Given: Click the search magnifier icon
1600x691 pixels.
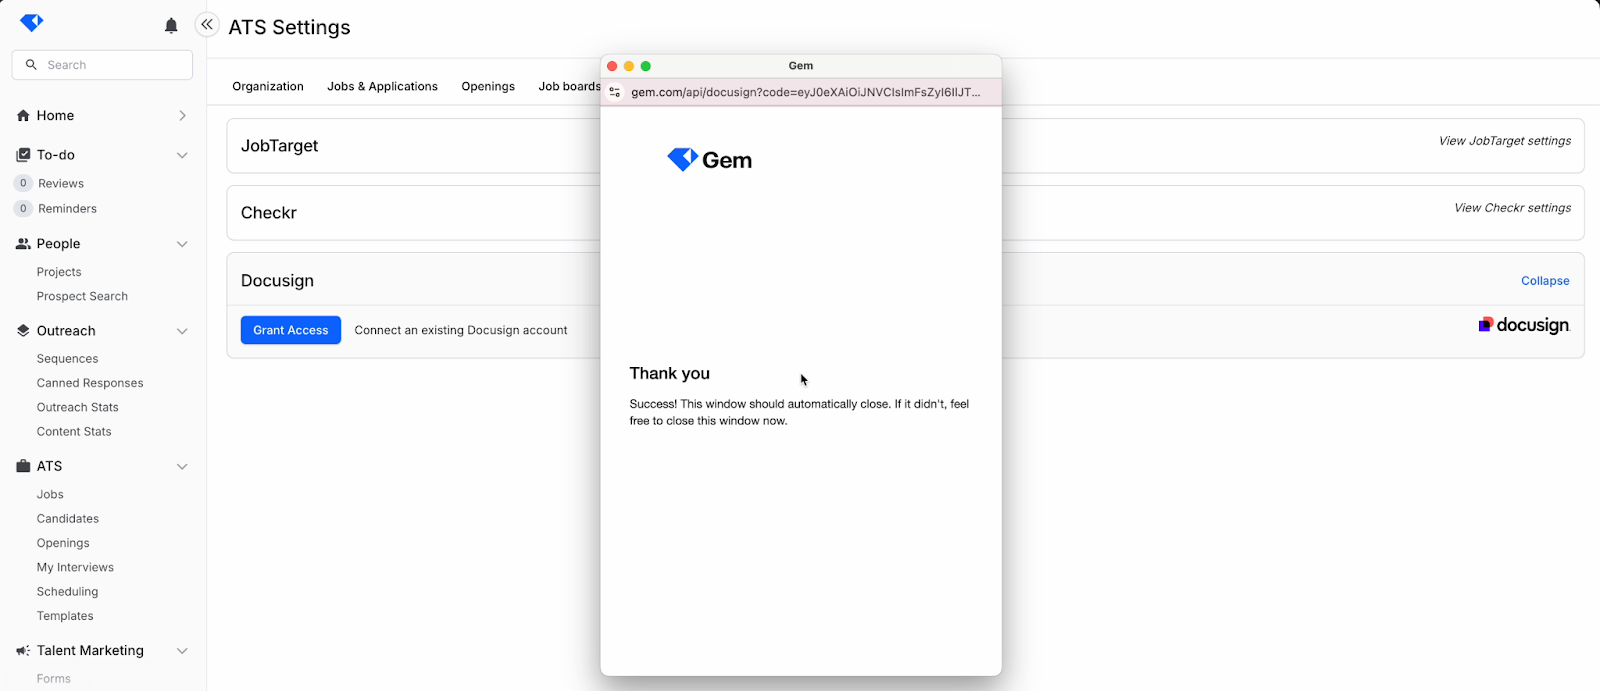Looking at the screenshot, I should [31, 65].
